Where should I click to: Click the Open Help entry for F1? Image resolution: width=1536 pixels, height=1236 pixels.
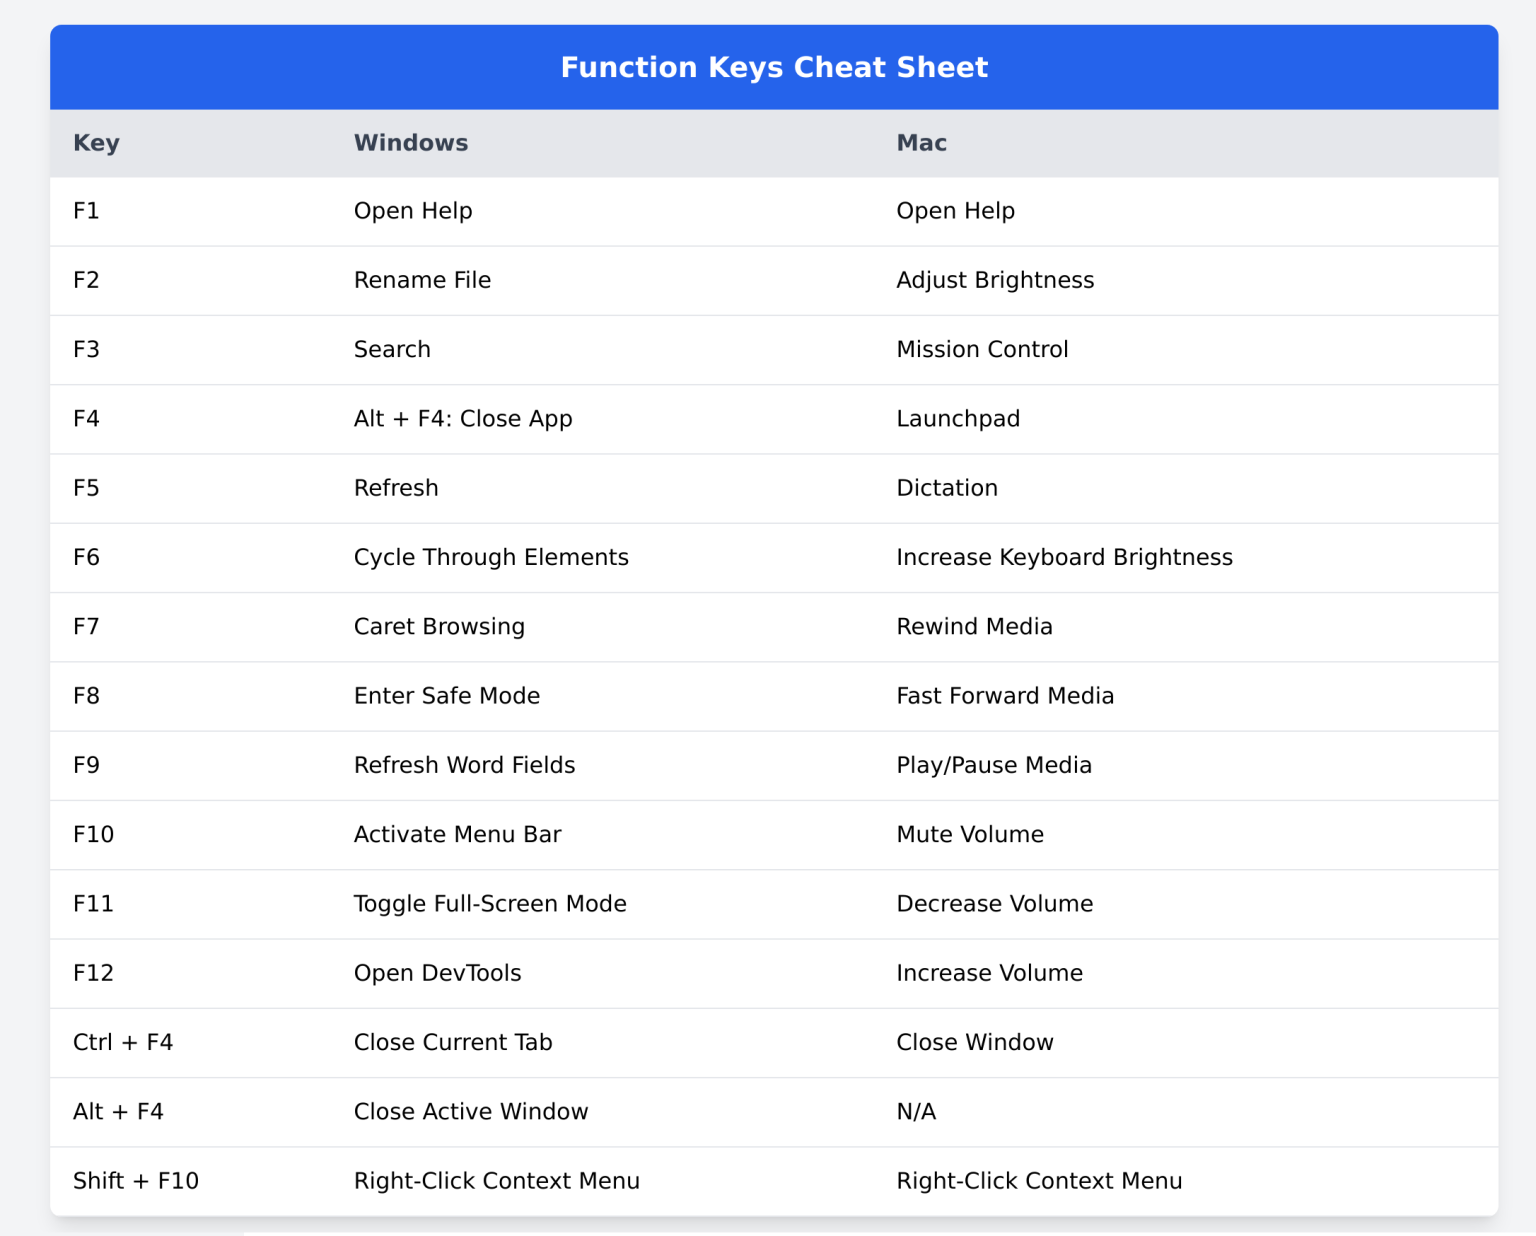click(x=413, y=211)
